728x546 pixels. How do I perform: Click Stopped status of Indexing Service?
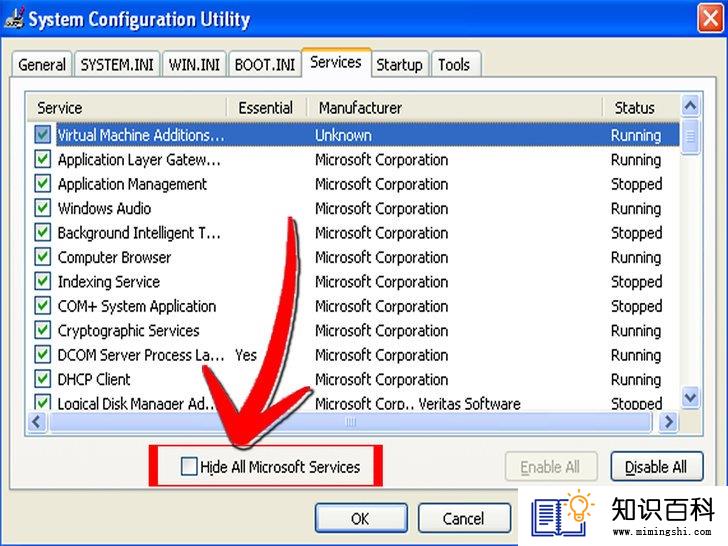click(x=637, y=282)
